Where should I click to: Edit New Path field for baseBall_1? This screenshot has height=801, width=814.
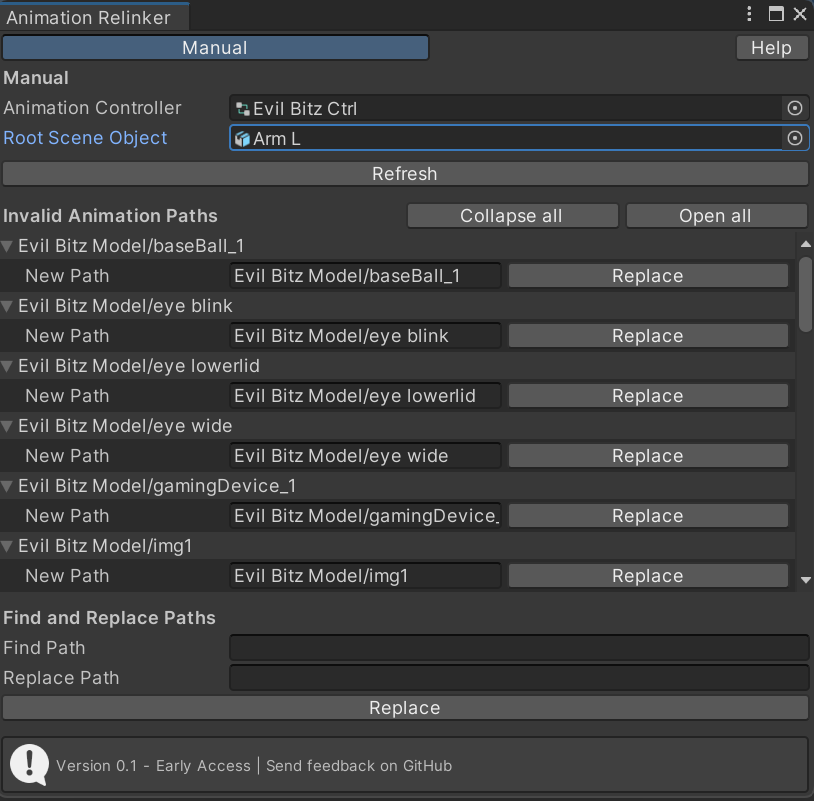tap(365, 276)
